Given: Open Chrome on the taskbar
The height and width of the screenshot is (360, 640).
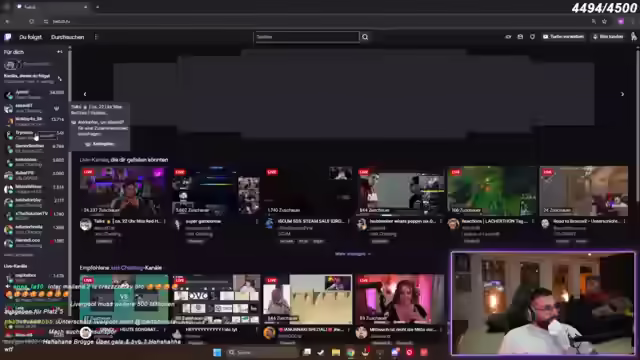Looking at the screenshot, I should 351,352.
